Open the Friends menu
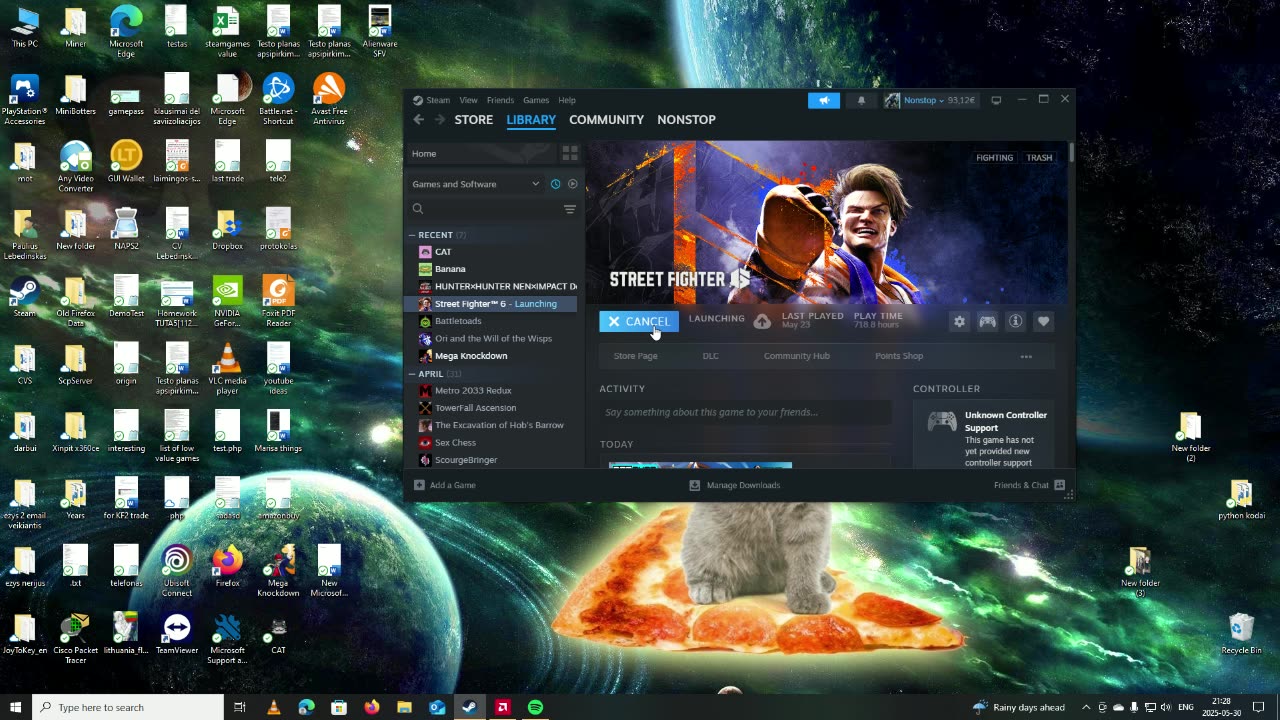 [x=500, y=100]
